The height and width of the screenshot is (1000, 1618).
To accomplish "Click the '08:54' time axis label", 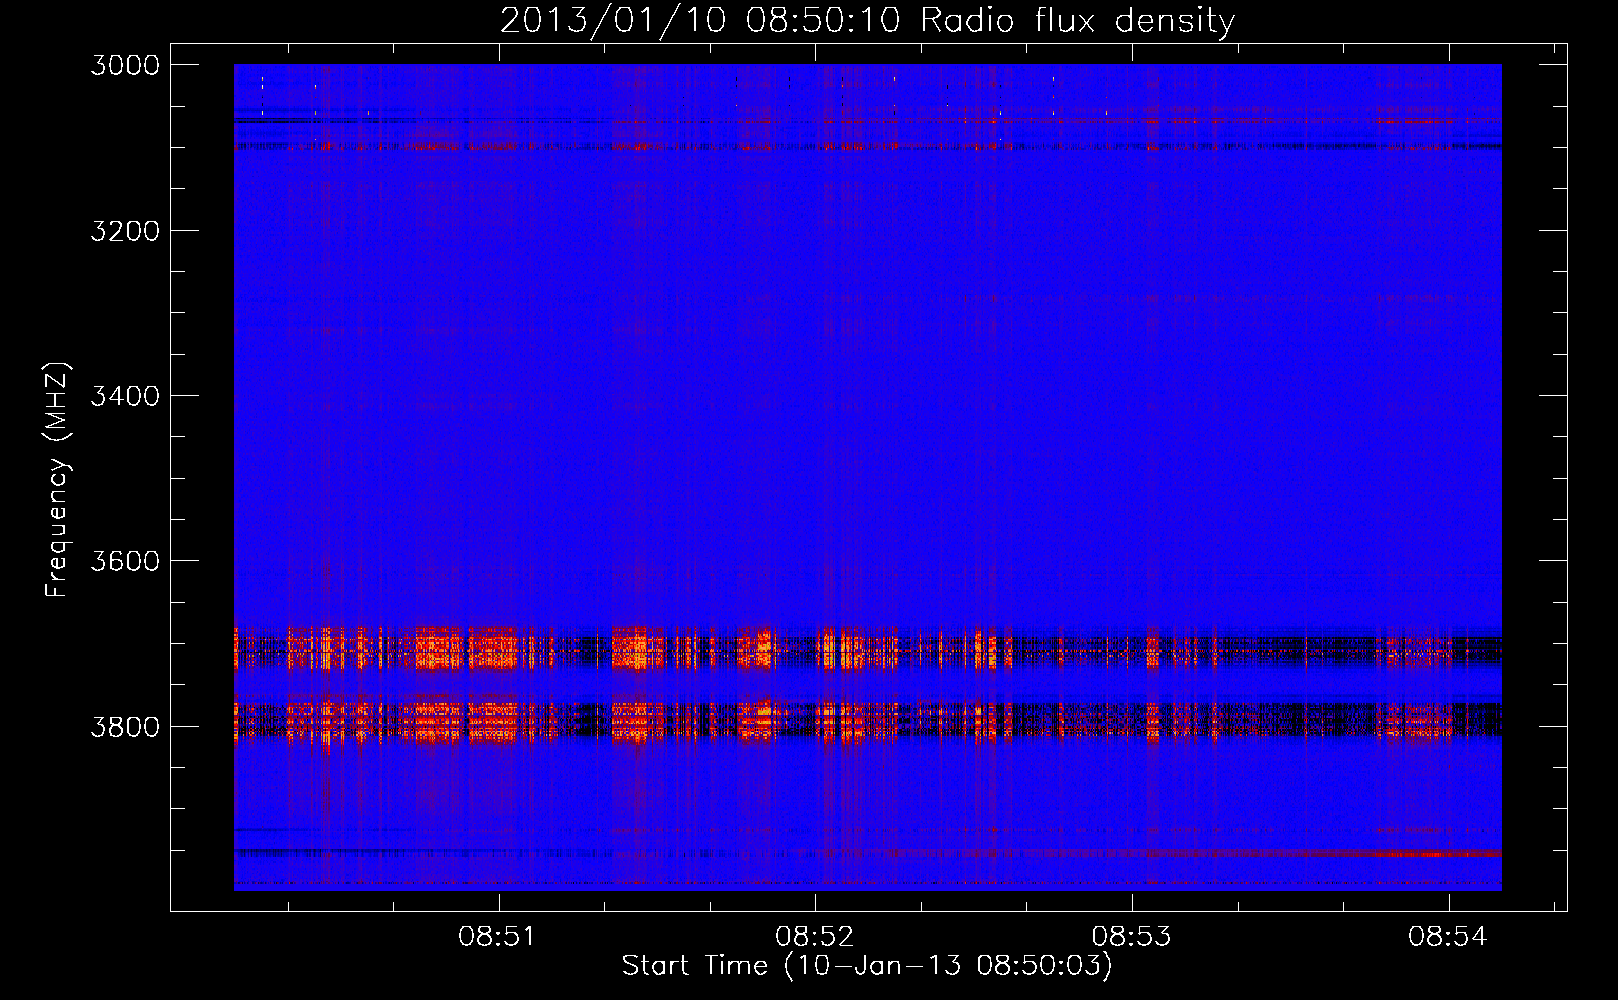I will 1448,937.
